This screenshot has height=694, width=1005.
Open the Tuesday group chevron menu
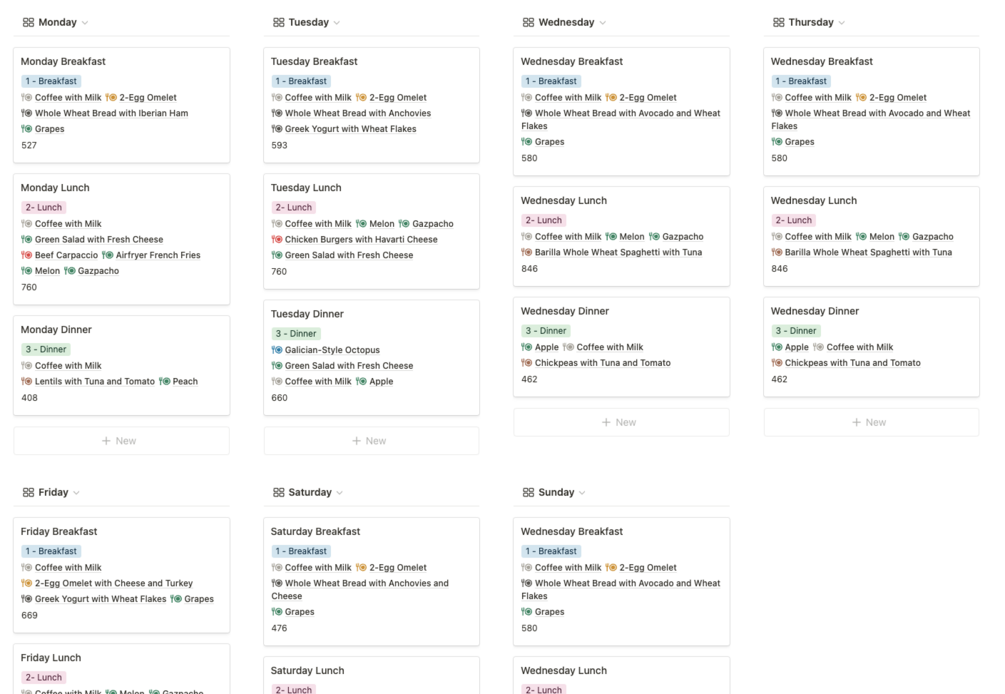tap(337, 22)
